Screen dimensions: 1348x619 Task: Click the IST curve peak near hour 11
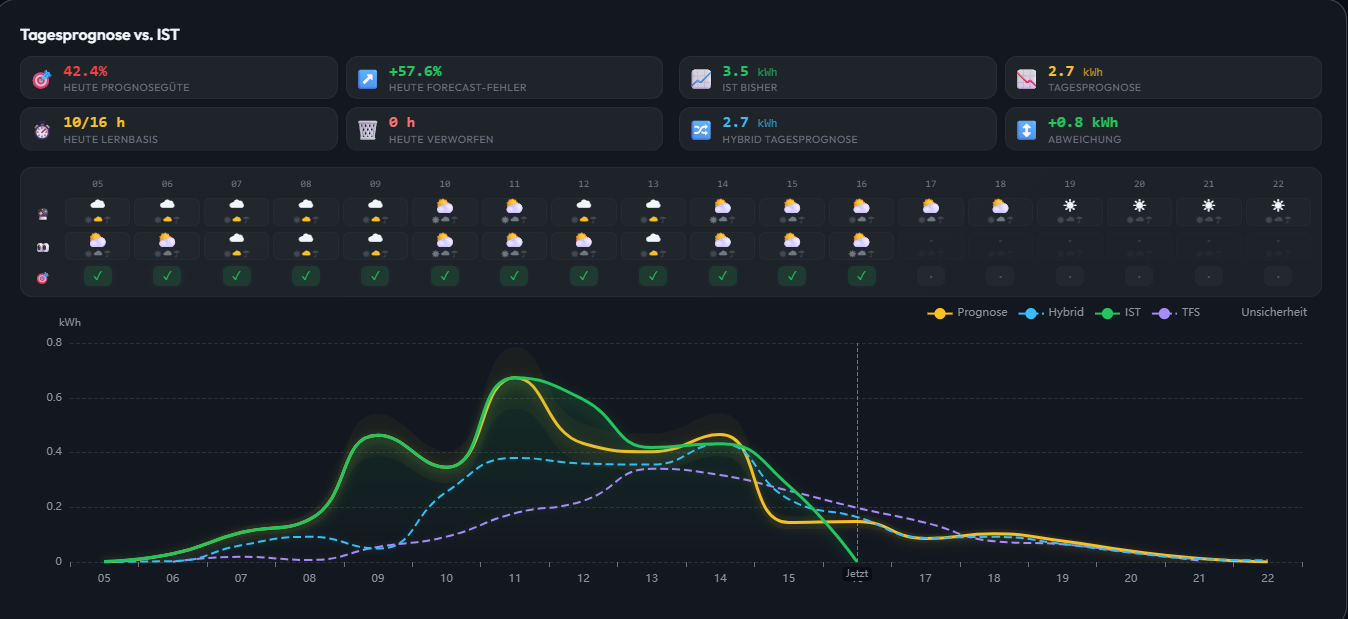[x=514, y=378]
